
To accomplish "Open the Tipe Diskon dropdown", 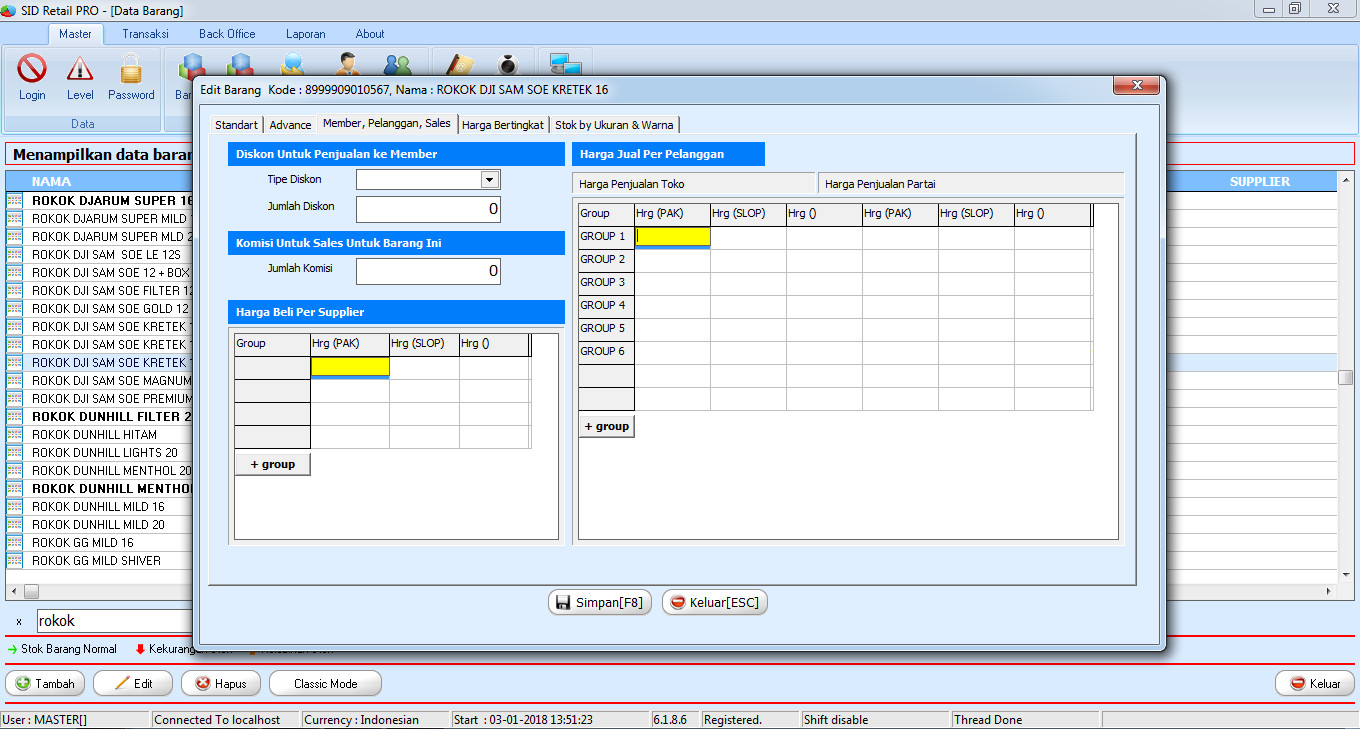I will coord(489,179).
